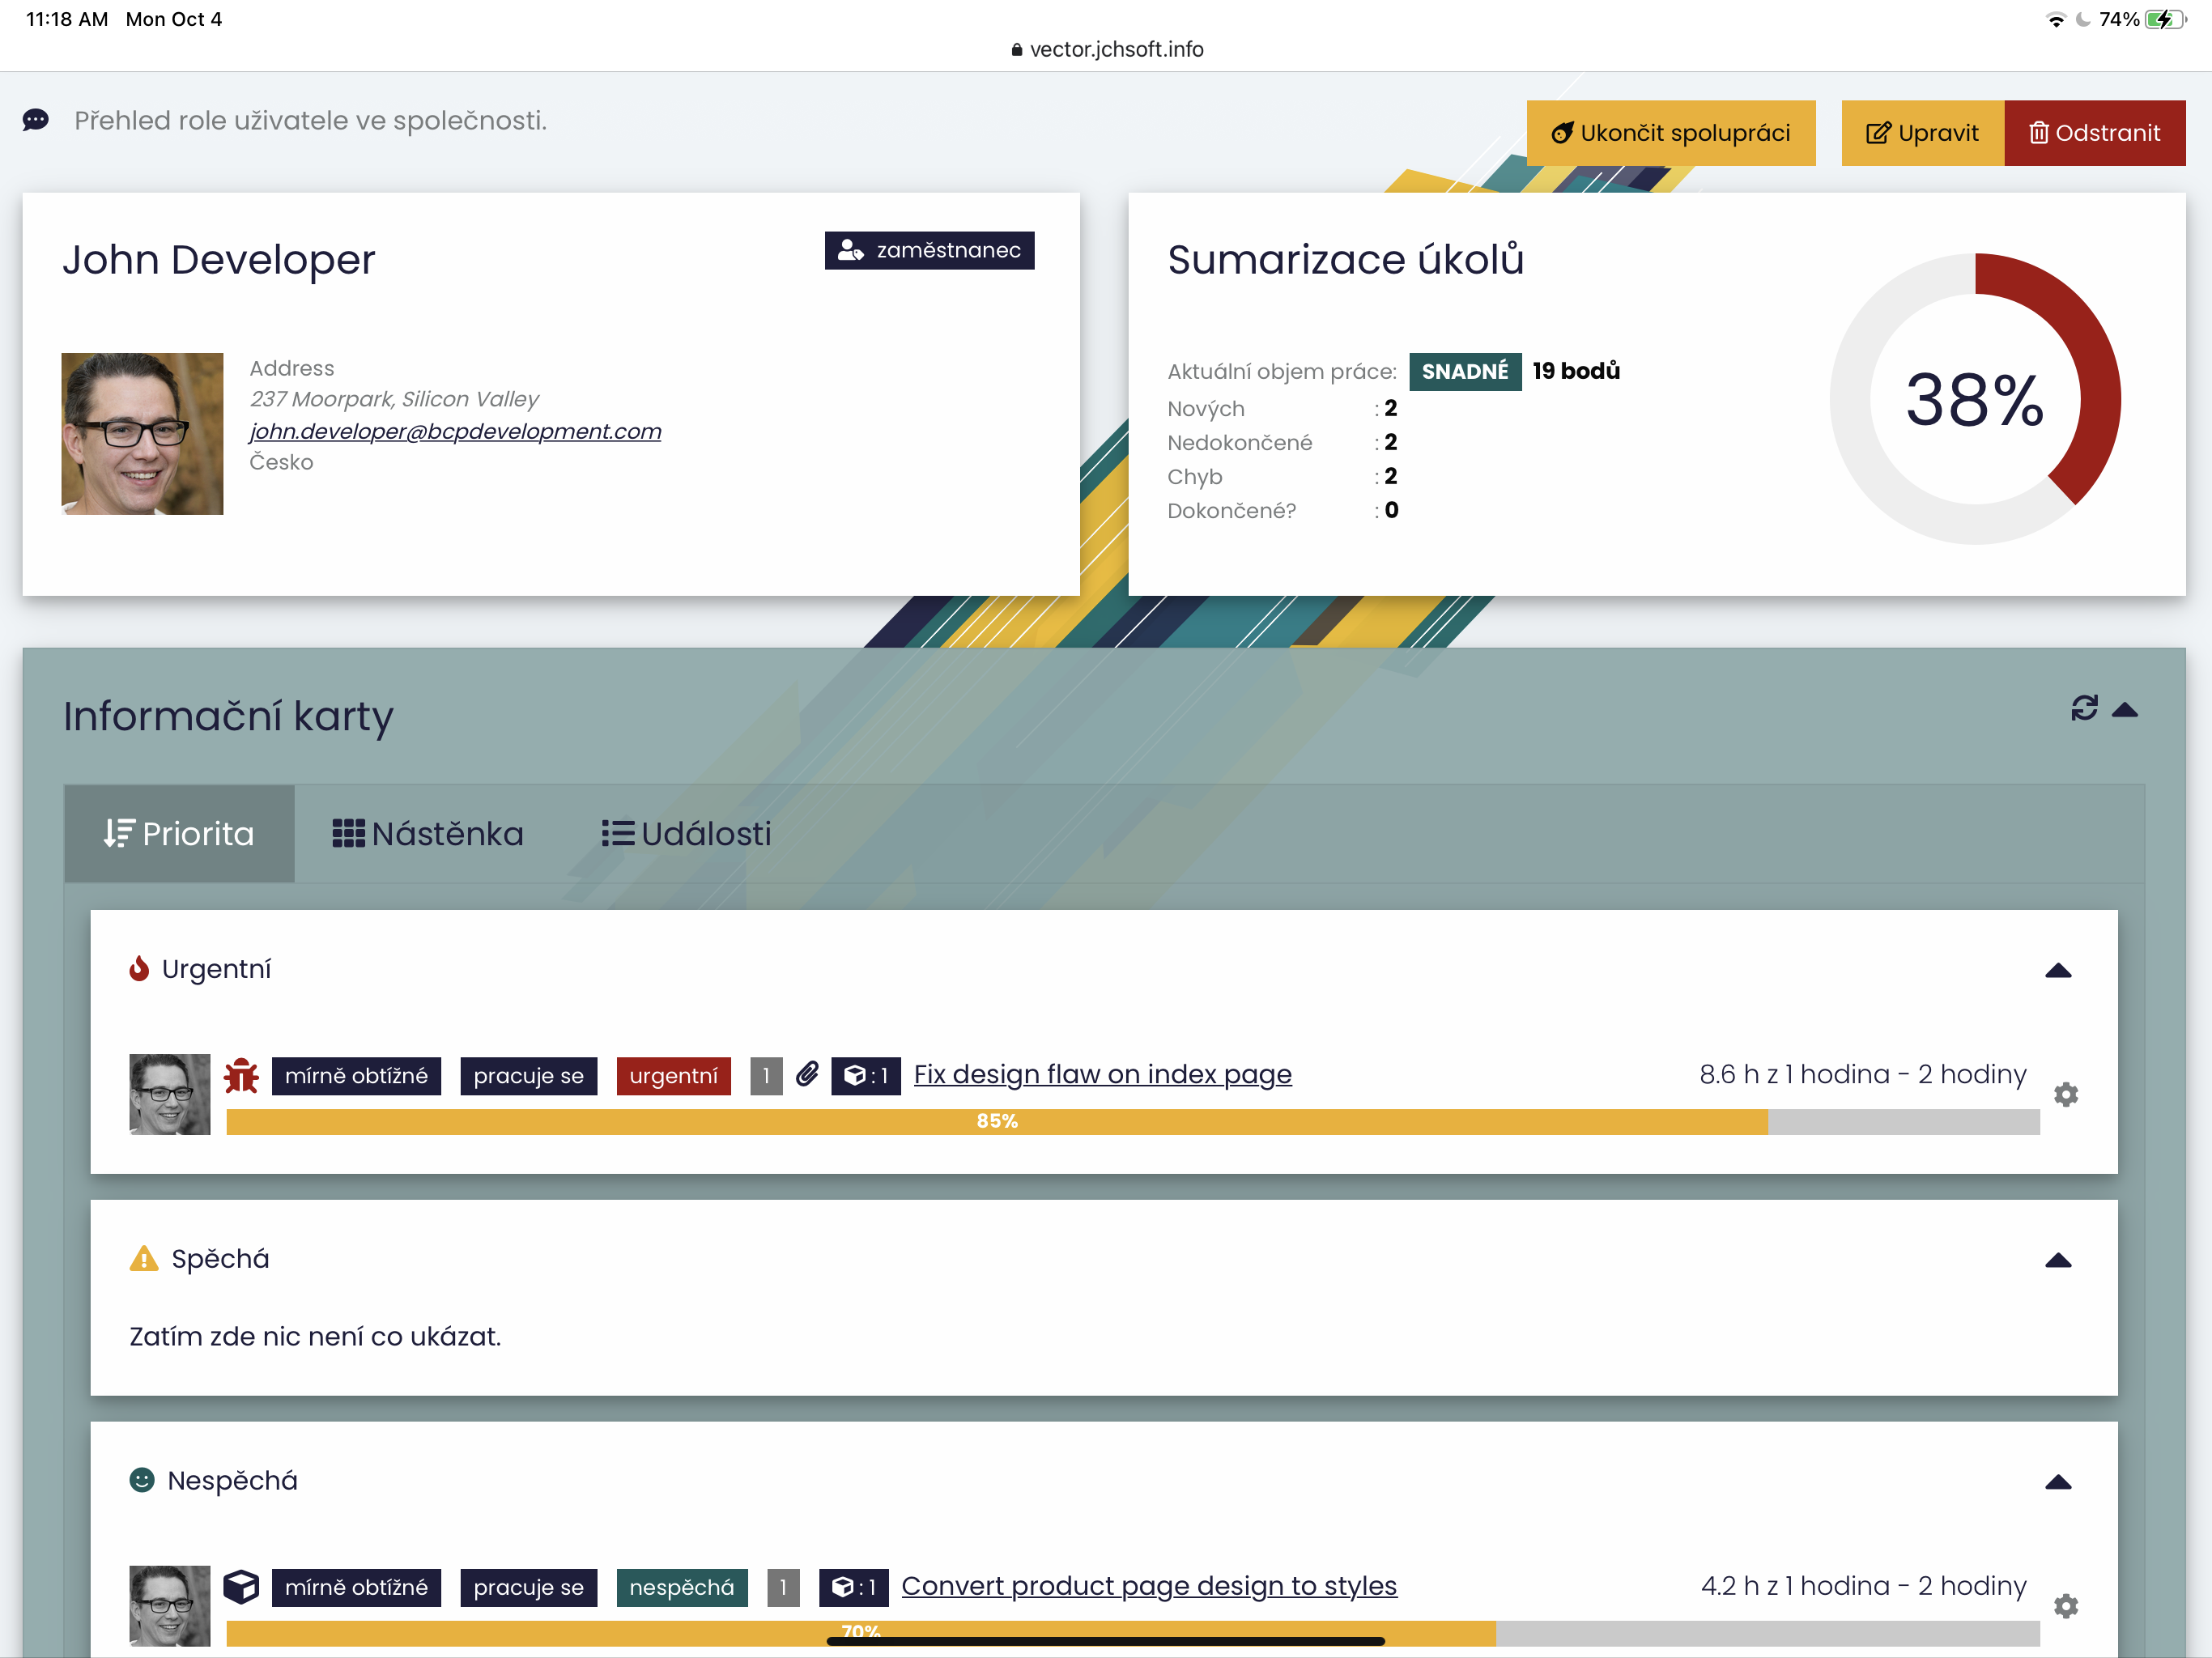2212x1658 pixels.
Task: Switch to the Nástěnka tab
Action: point(428,833)
